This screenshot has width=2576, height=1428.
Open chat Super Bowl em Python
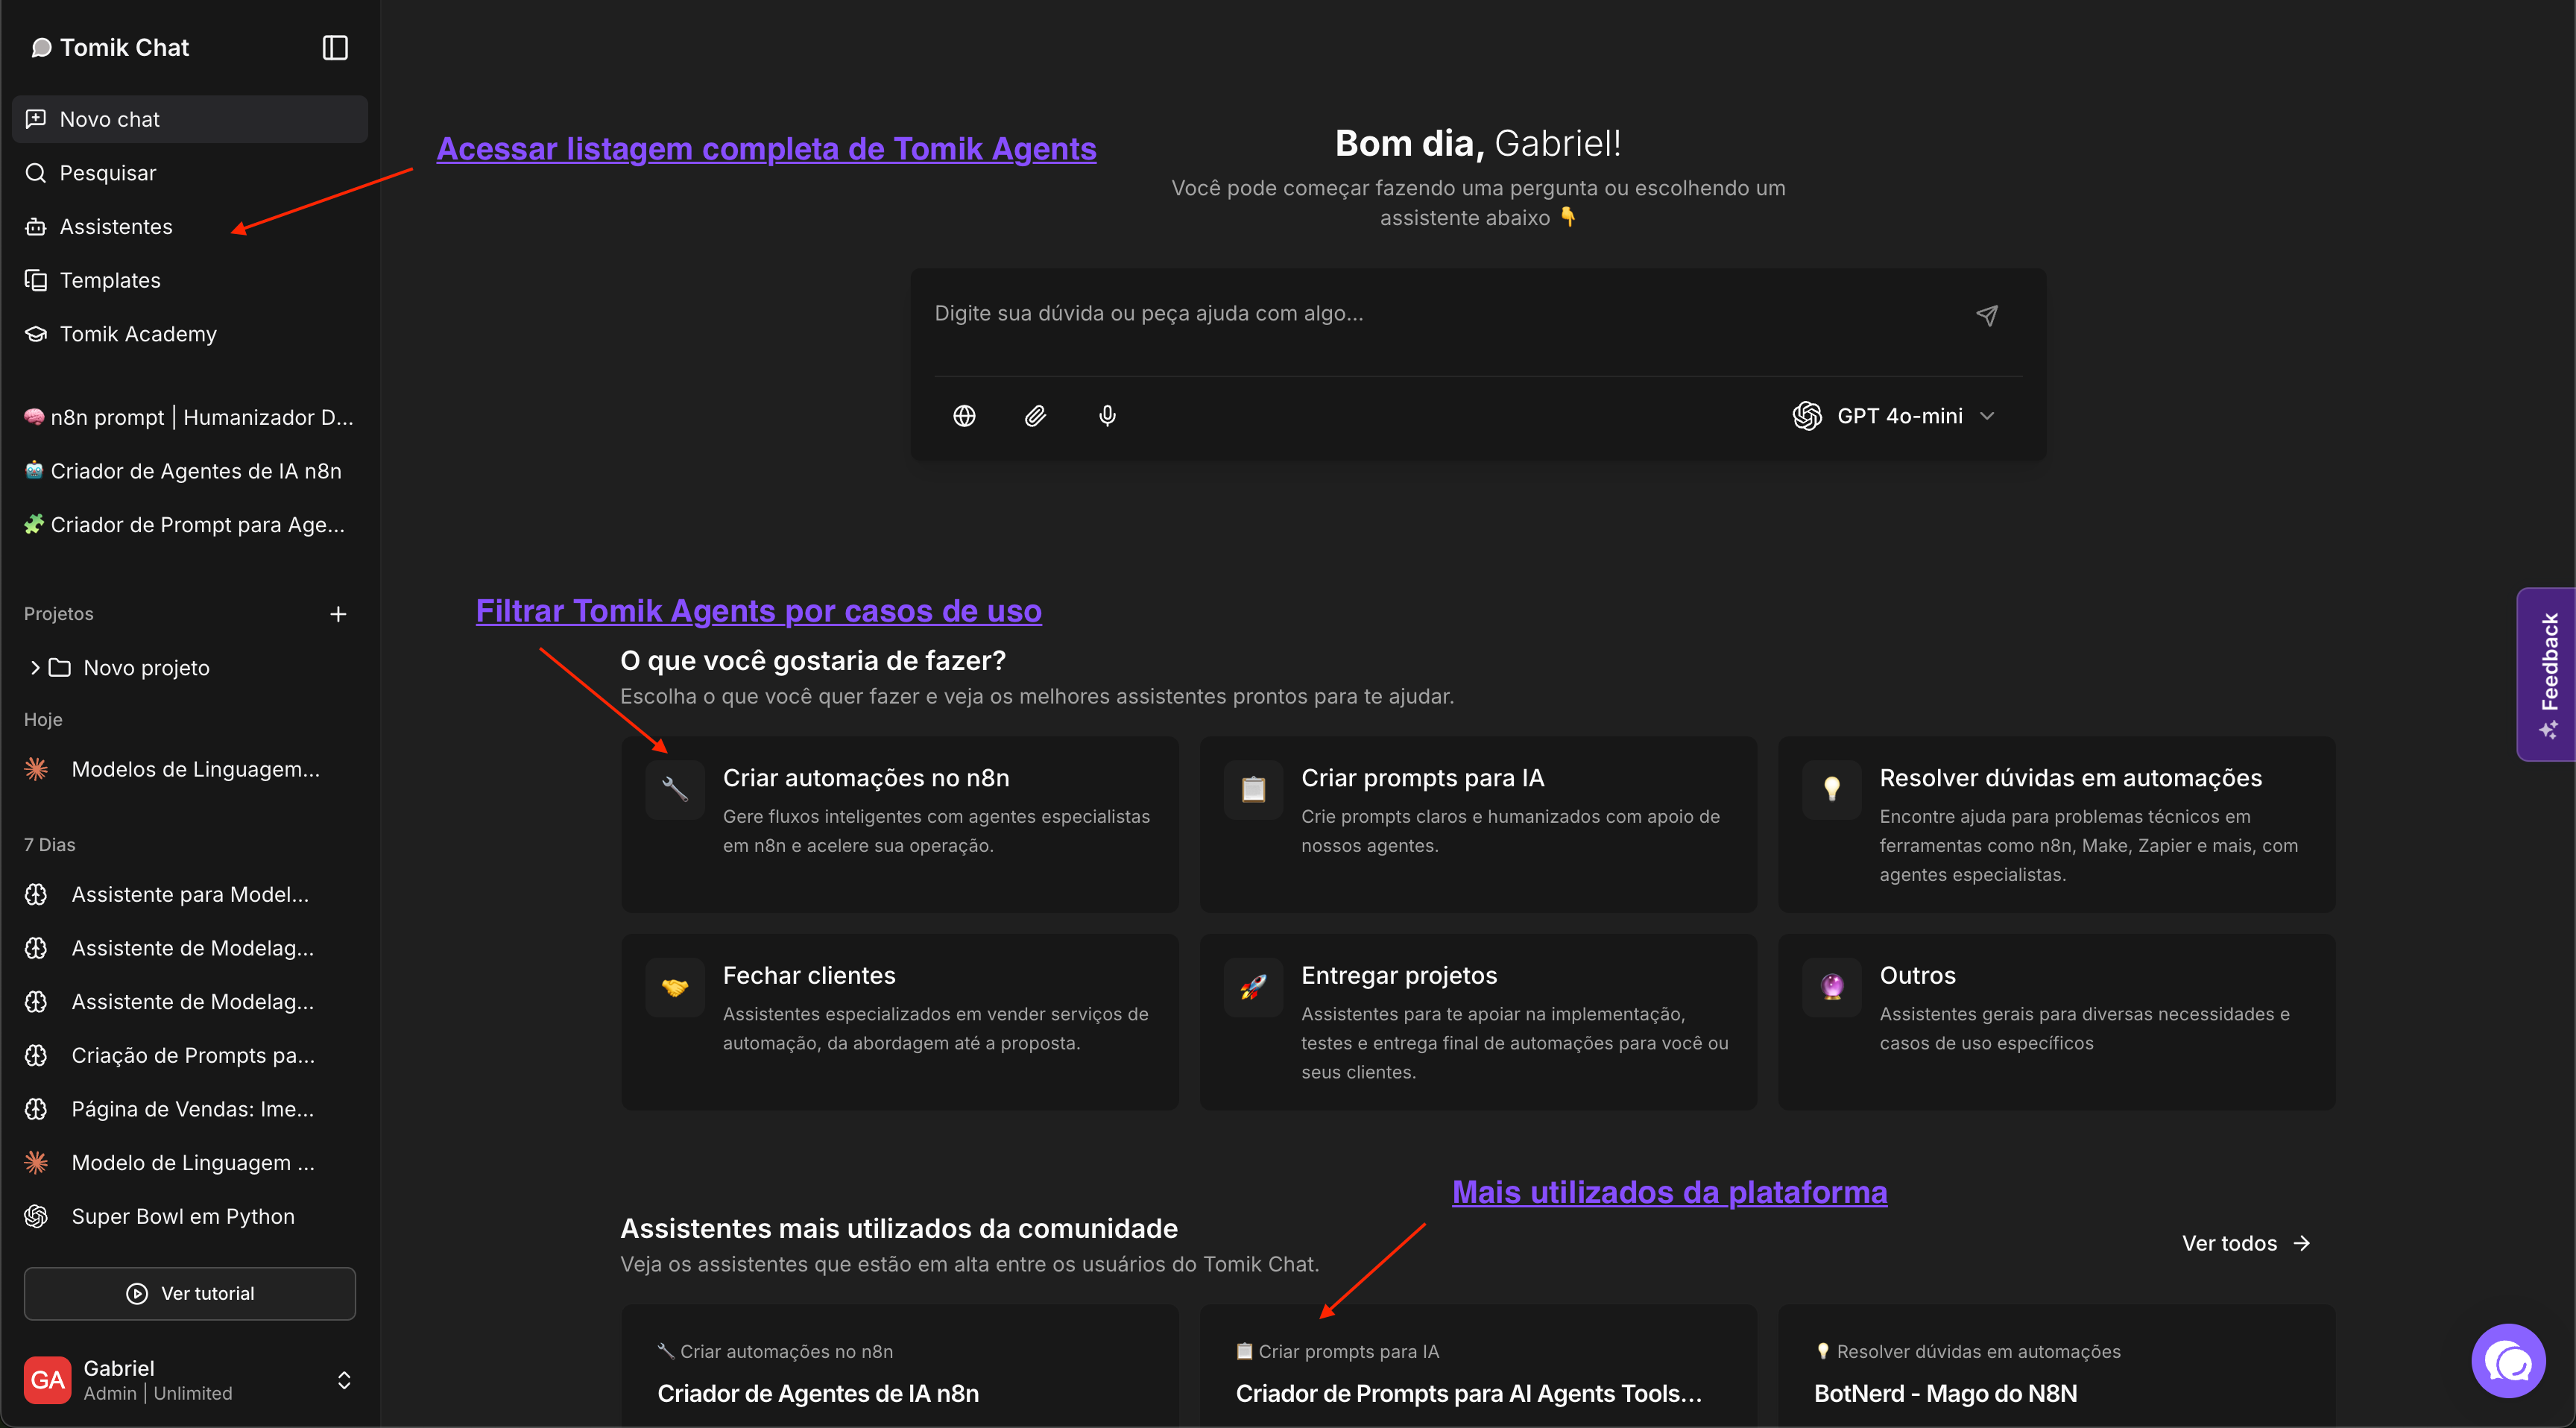coord(190,1216)
